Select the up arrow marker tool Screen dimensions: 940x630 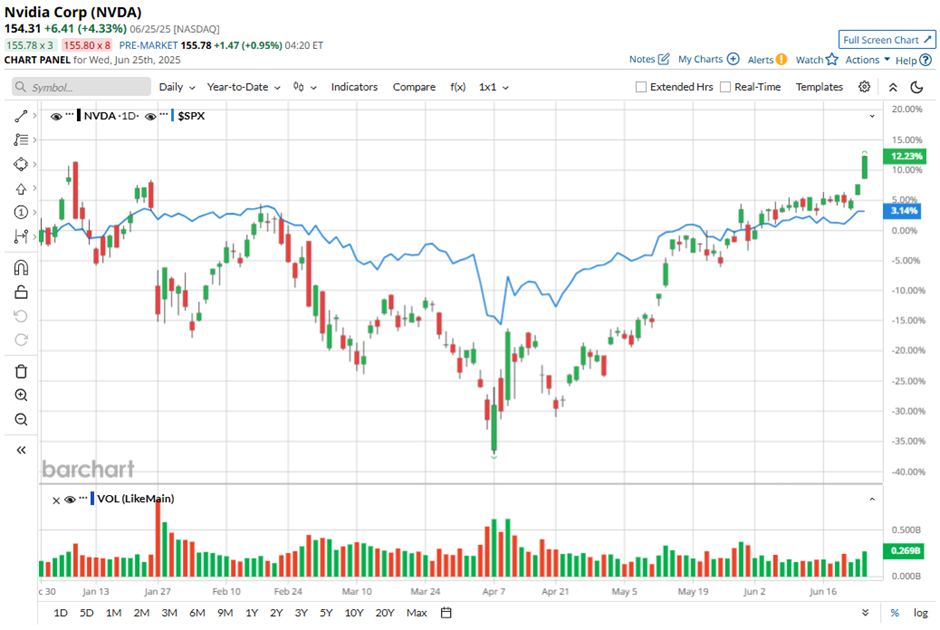coord(21,189)
